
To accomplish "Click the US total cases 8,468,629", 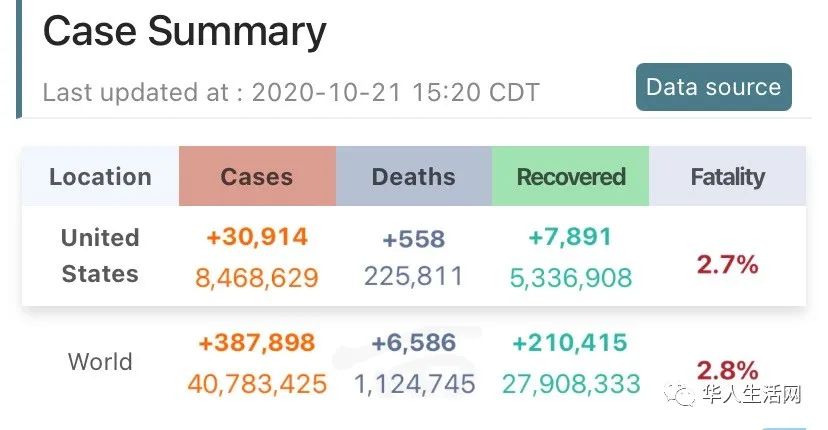I will (x=257, y=277).
